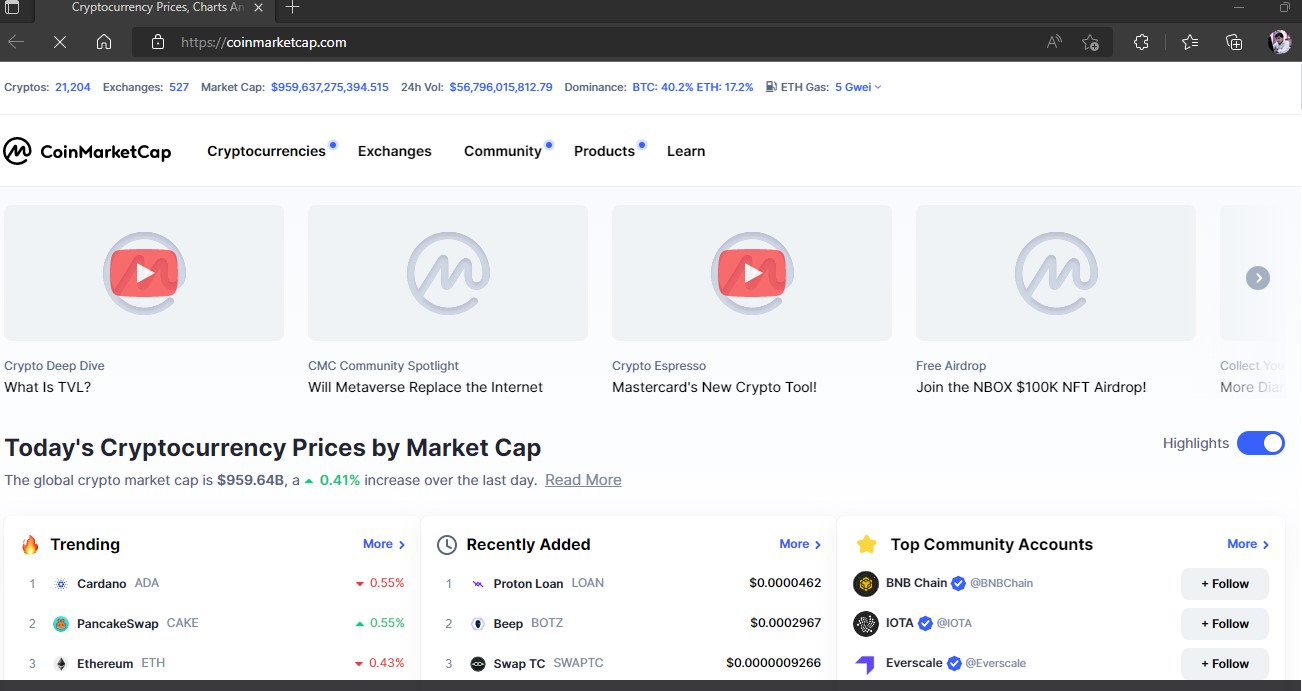Screen dimensions: 1302x691
Task: Click the PancakeSwap coin icon
Action: pyautogui.click(x=60, y=623)
